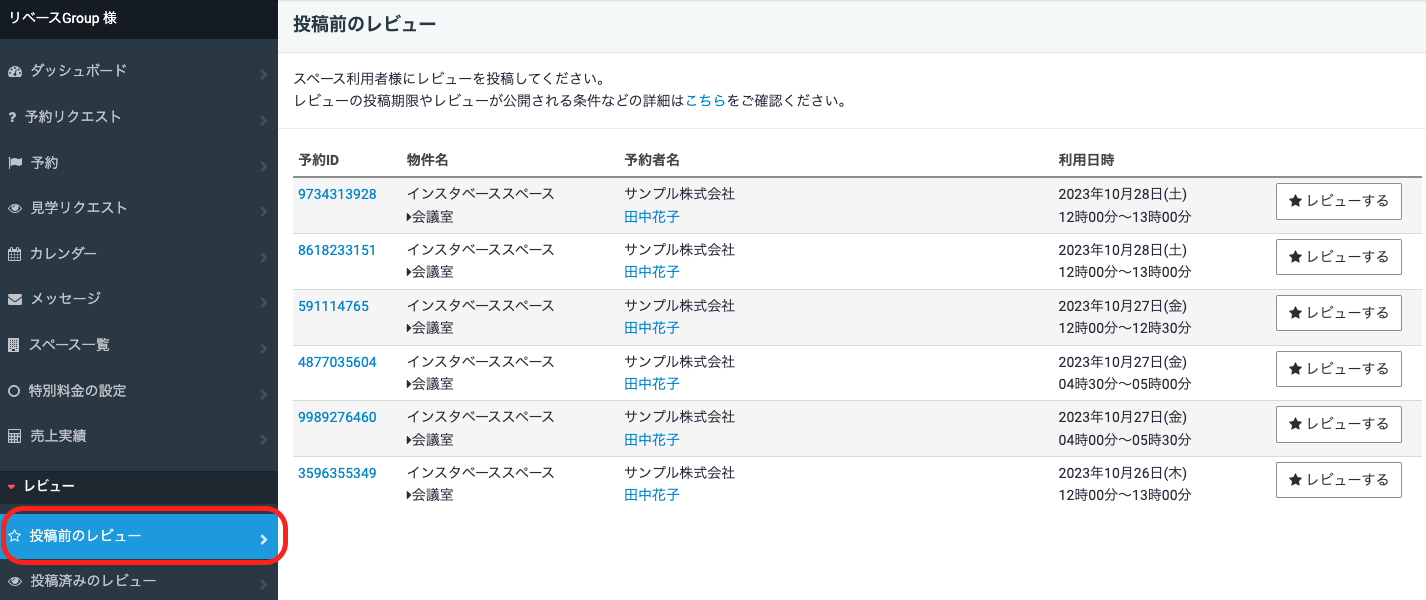Open the 予約リクエスト menu item
The height and width of the screenshot is (600, 1426).
point(139,117)
